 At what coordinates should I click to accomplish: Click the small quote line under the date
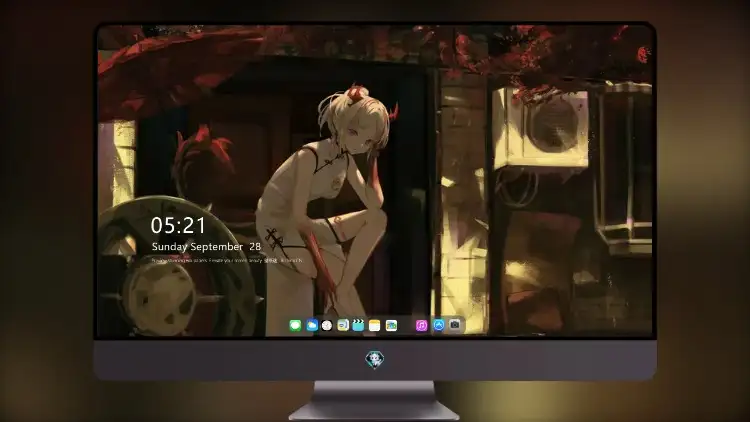point(227,260)
